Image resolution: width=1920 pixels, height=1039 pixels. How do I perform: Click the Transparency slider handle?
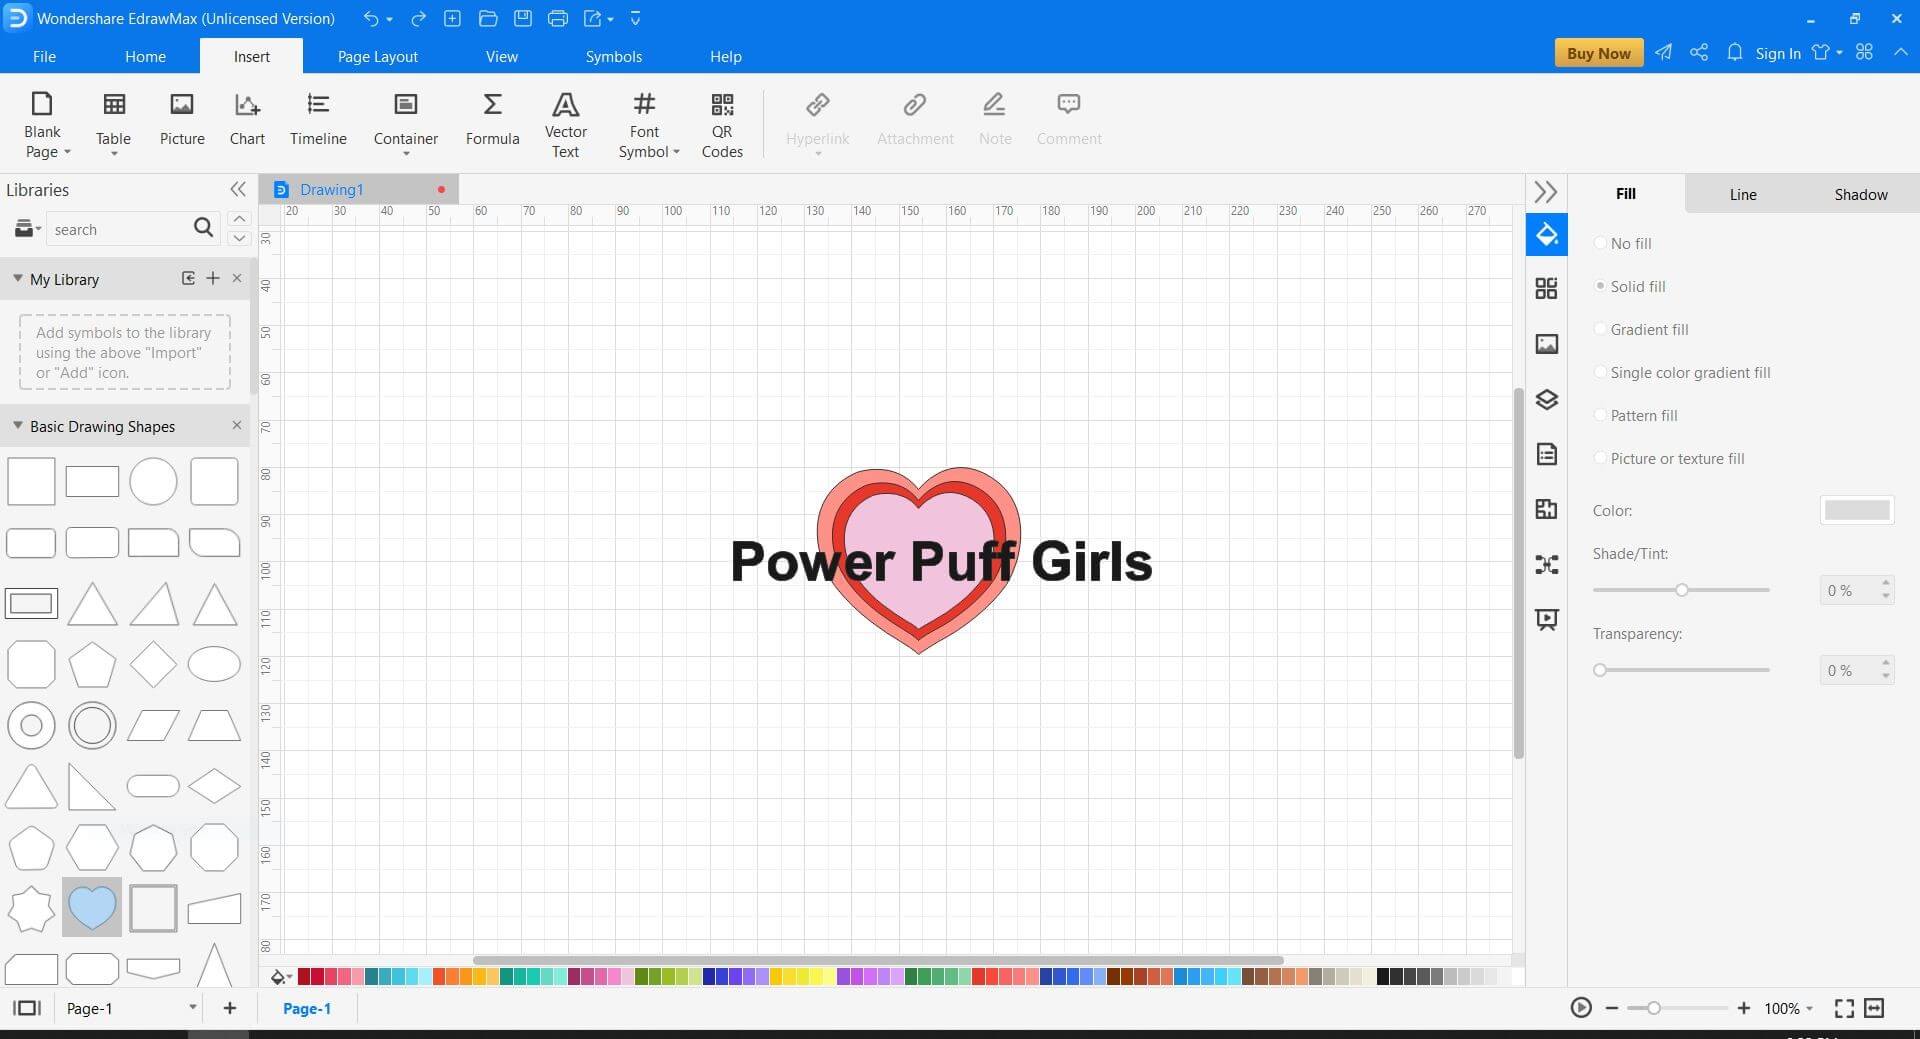tap(1600, 670)
